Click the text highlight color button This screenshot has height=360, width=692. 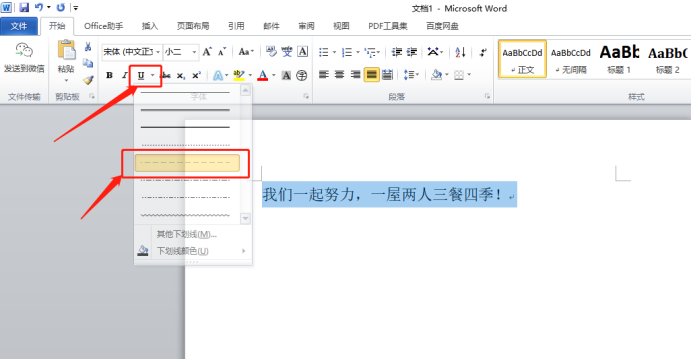click(x=239, y=75)
